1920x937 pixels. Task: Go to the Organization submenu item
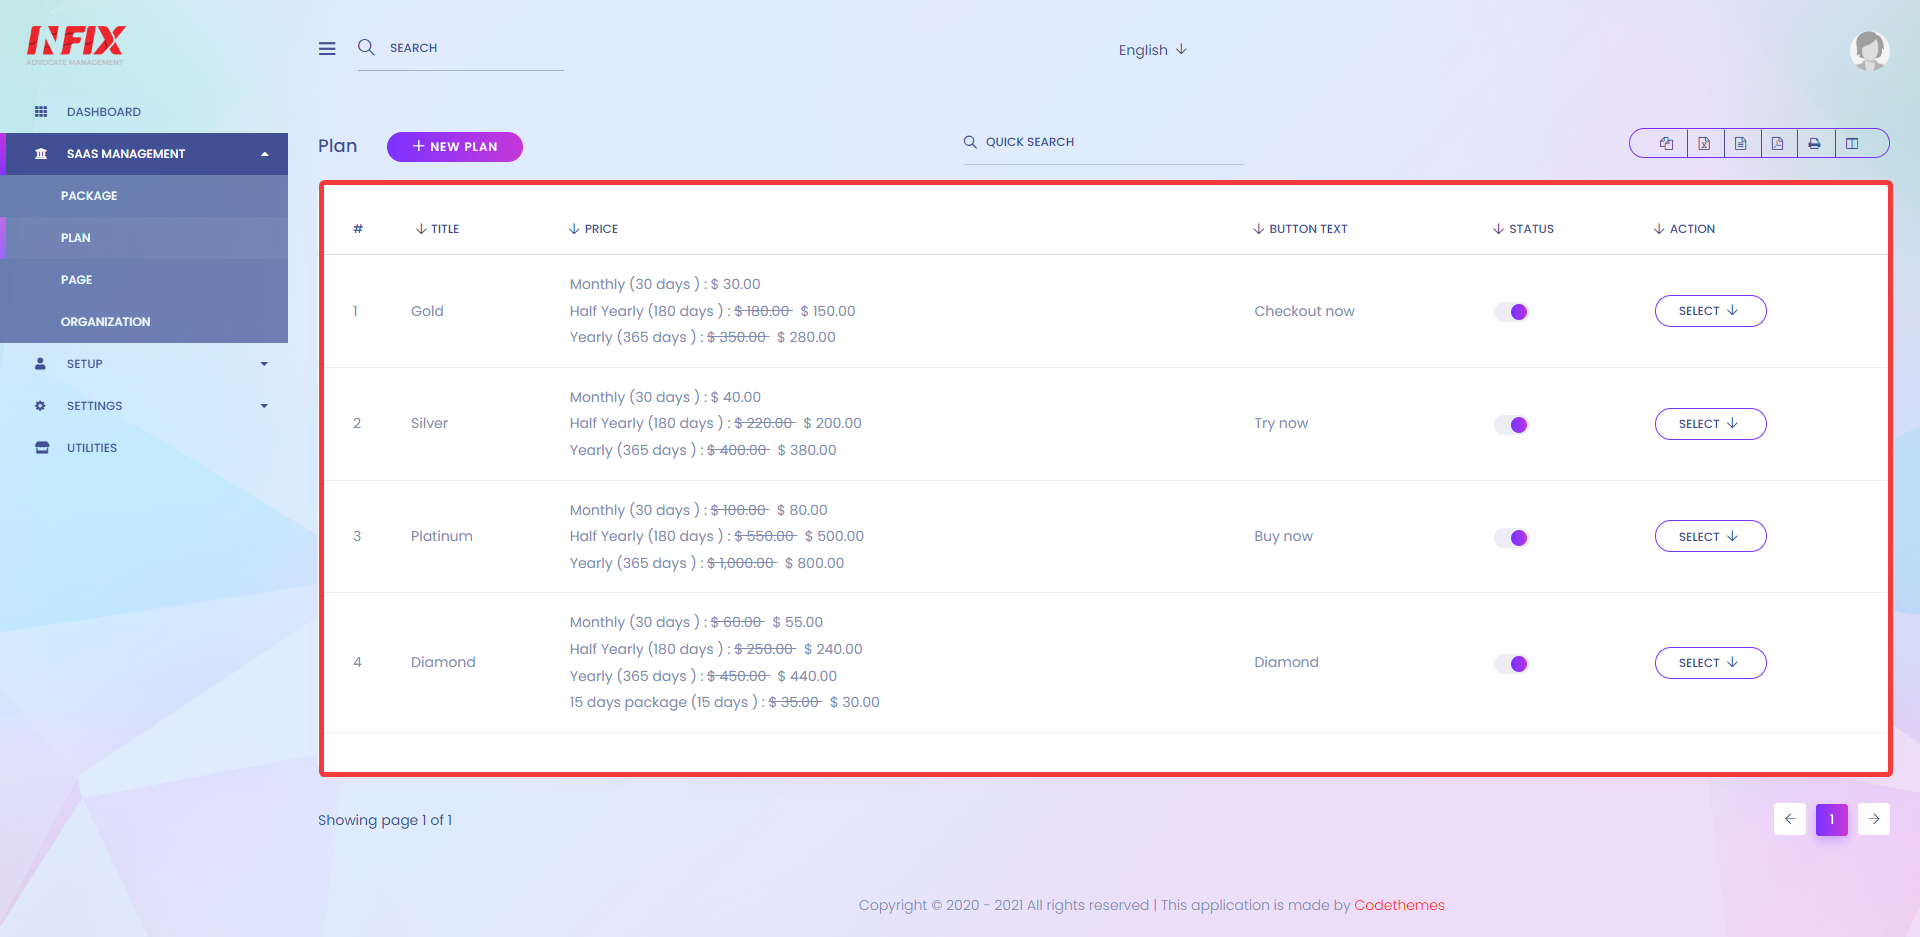[144, 322]
